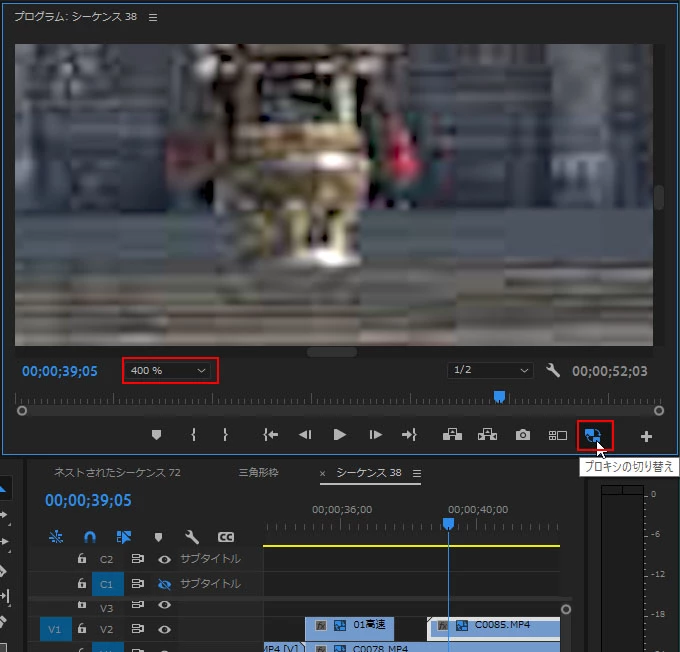Image resolution: width=680 pixels, height=652 pixels.
Task: Open the Program panel menu
Action: click(153, 17)
